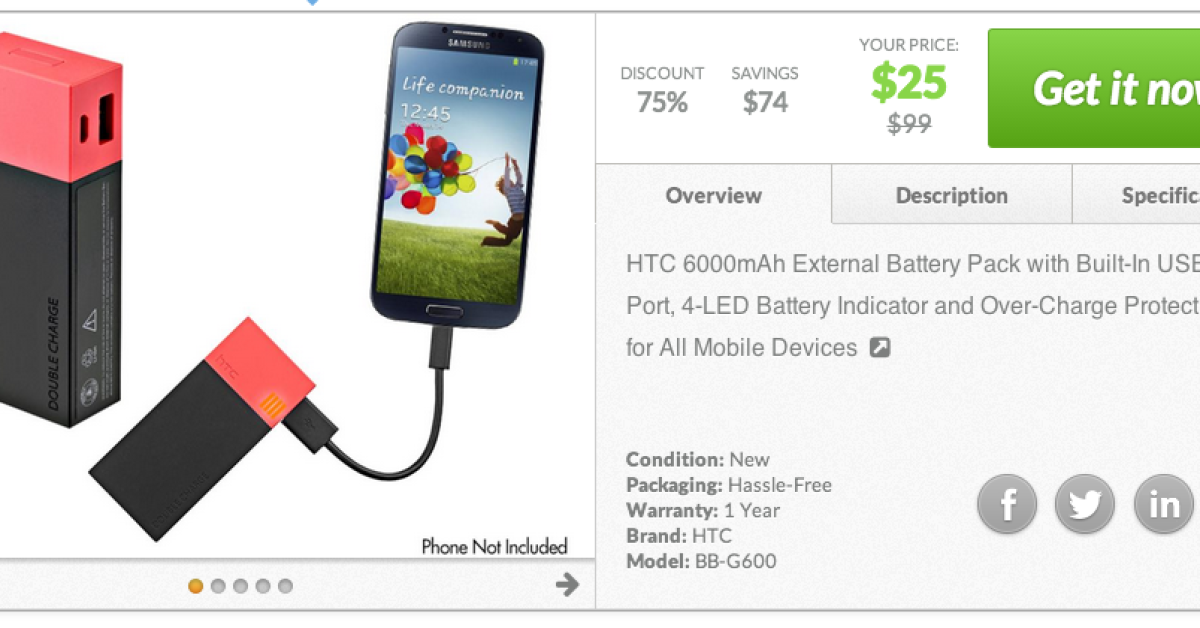Click the crossed-out $99 original price
The height and width of the screenshot is (628, 1200).
click(909, 123)
